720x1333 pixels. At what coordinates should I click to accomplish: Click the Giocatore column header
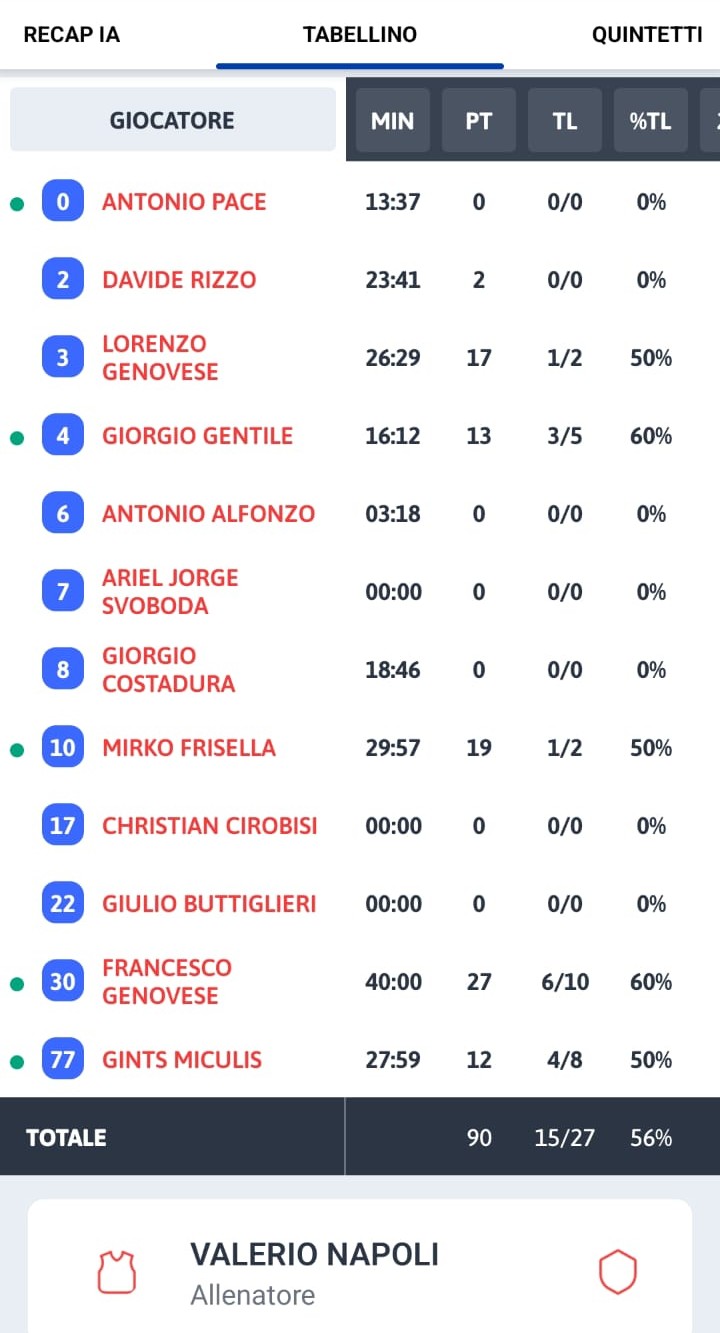172,121
